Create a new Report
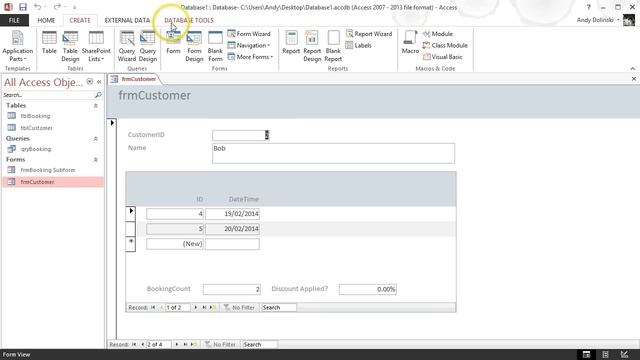The height and width of the screenshot is (360, 640). click(291, 43)
